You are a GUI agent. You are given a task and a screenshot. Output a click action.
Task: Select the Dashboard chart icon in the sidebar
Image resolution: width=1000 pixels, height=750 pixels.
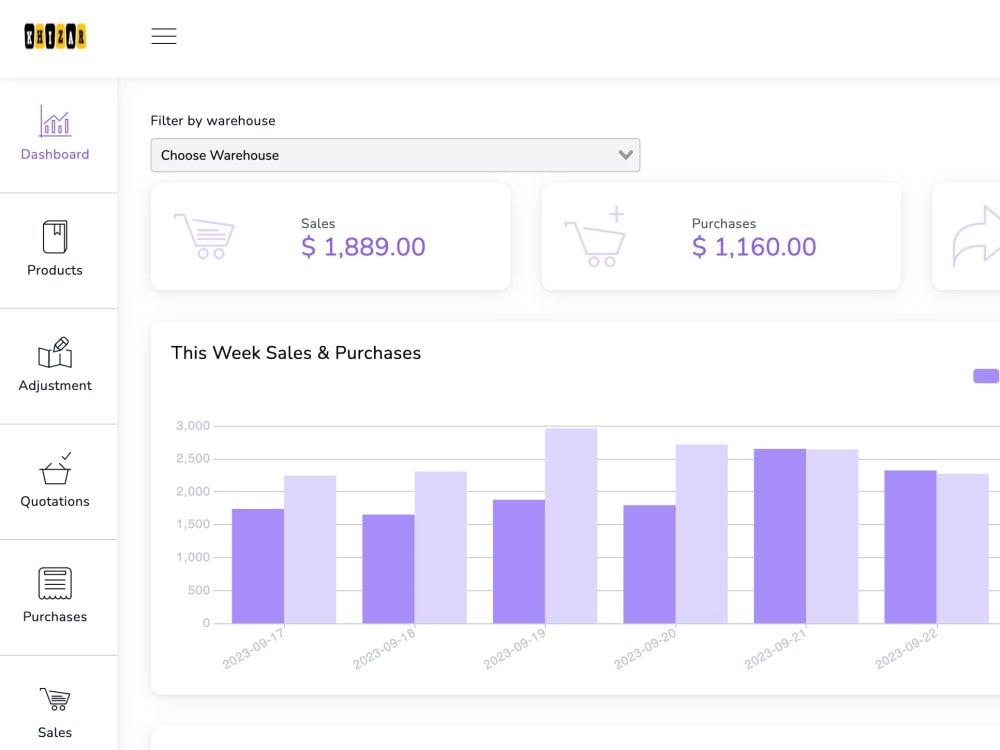click(55, 121)
